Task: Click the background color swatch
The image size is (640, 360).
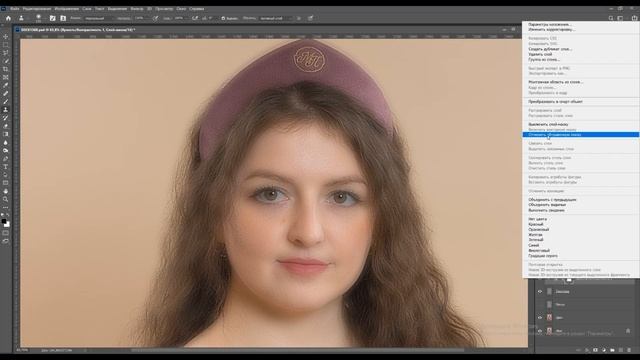Action: [7, 225]
